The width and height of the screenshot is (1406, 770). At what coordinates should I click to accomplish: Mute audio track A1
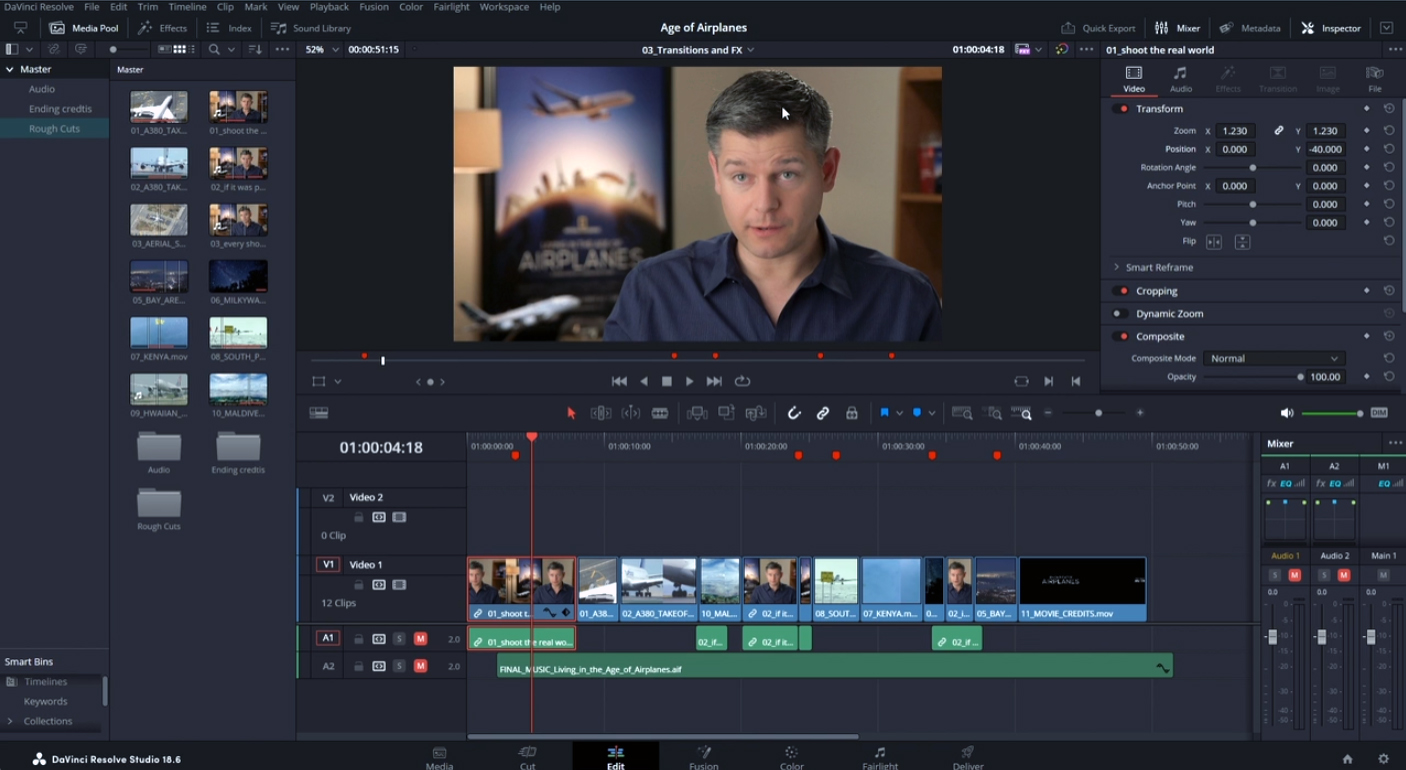point(420,639)
